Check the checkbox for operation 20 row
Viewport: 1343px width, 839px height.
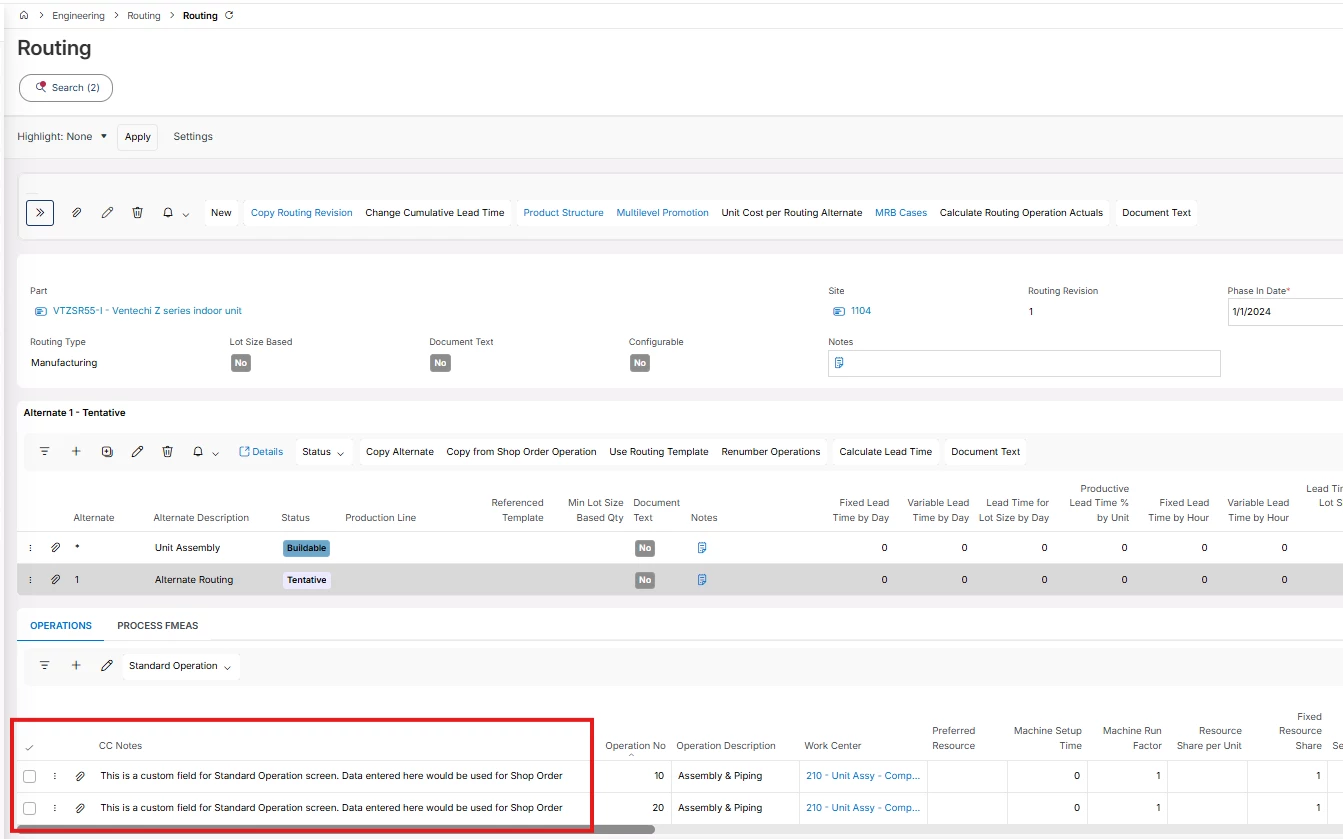click(x=30, y=808)
